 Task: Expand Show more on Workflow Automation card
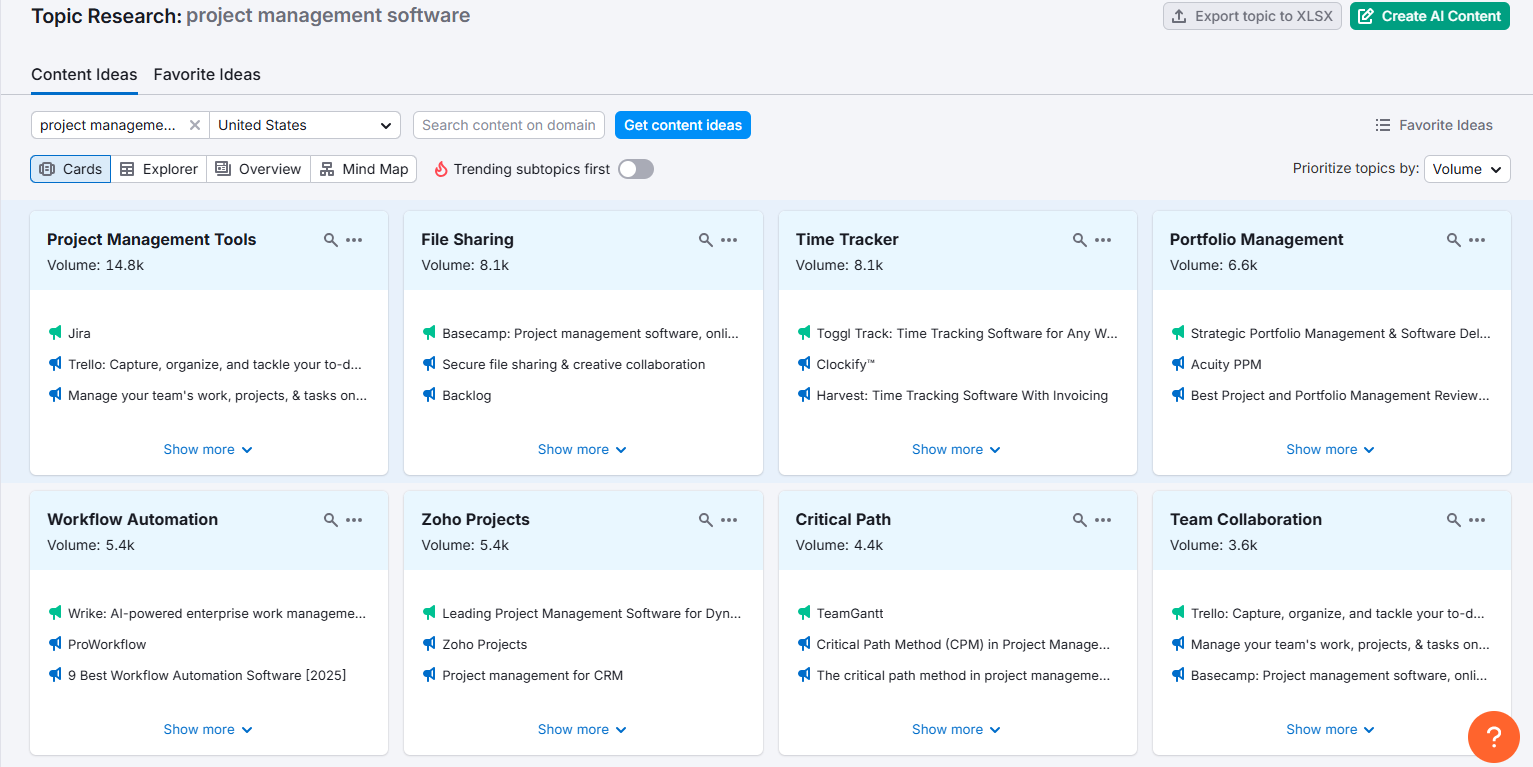pos(208,729)
